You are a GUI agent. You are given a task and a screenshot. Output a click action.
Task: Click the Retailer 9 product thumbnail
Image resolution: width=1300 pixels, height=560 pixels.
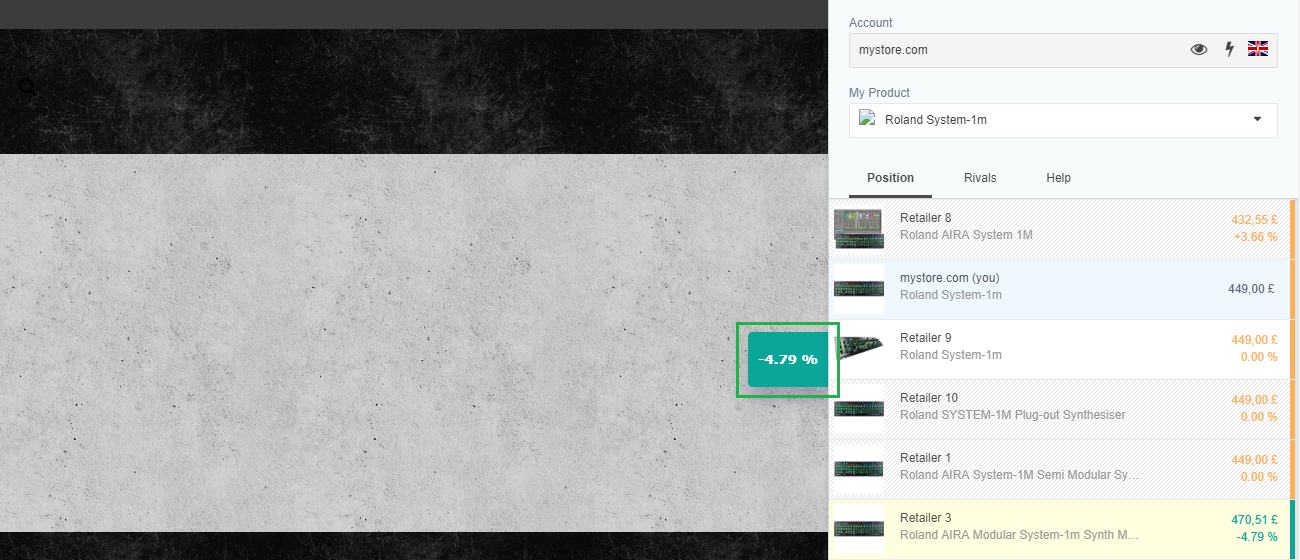click(x=859, y=348)
